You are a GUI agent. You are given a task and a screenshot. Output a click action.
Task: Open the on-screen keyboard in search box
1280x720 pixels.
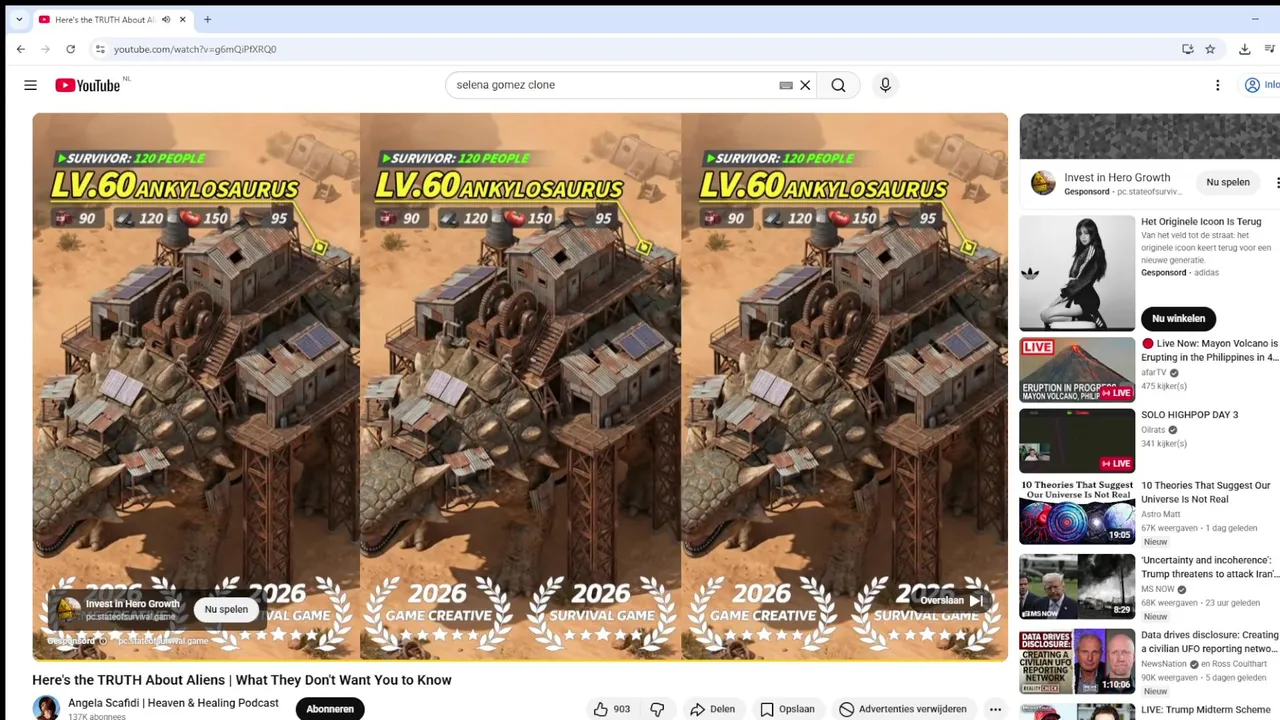[786, 85]
